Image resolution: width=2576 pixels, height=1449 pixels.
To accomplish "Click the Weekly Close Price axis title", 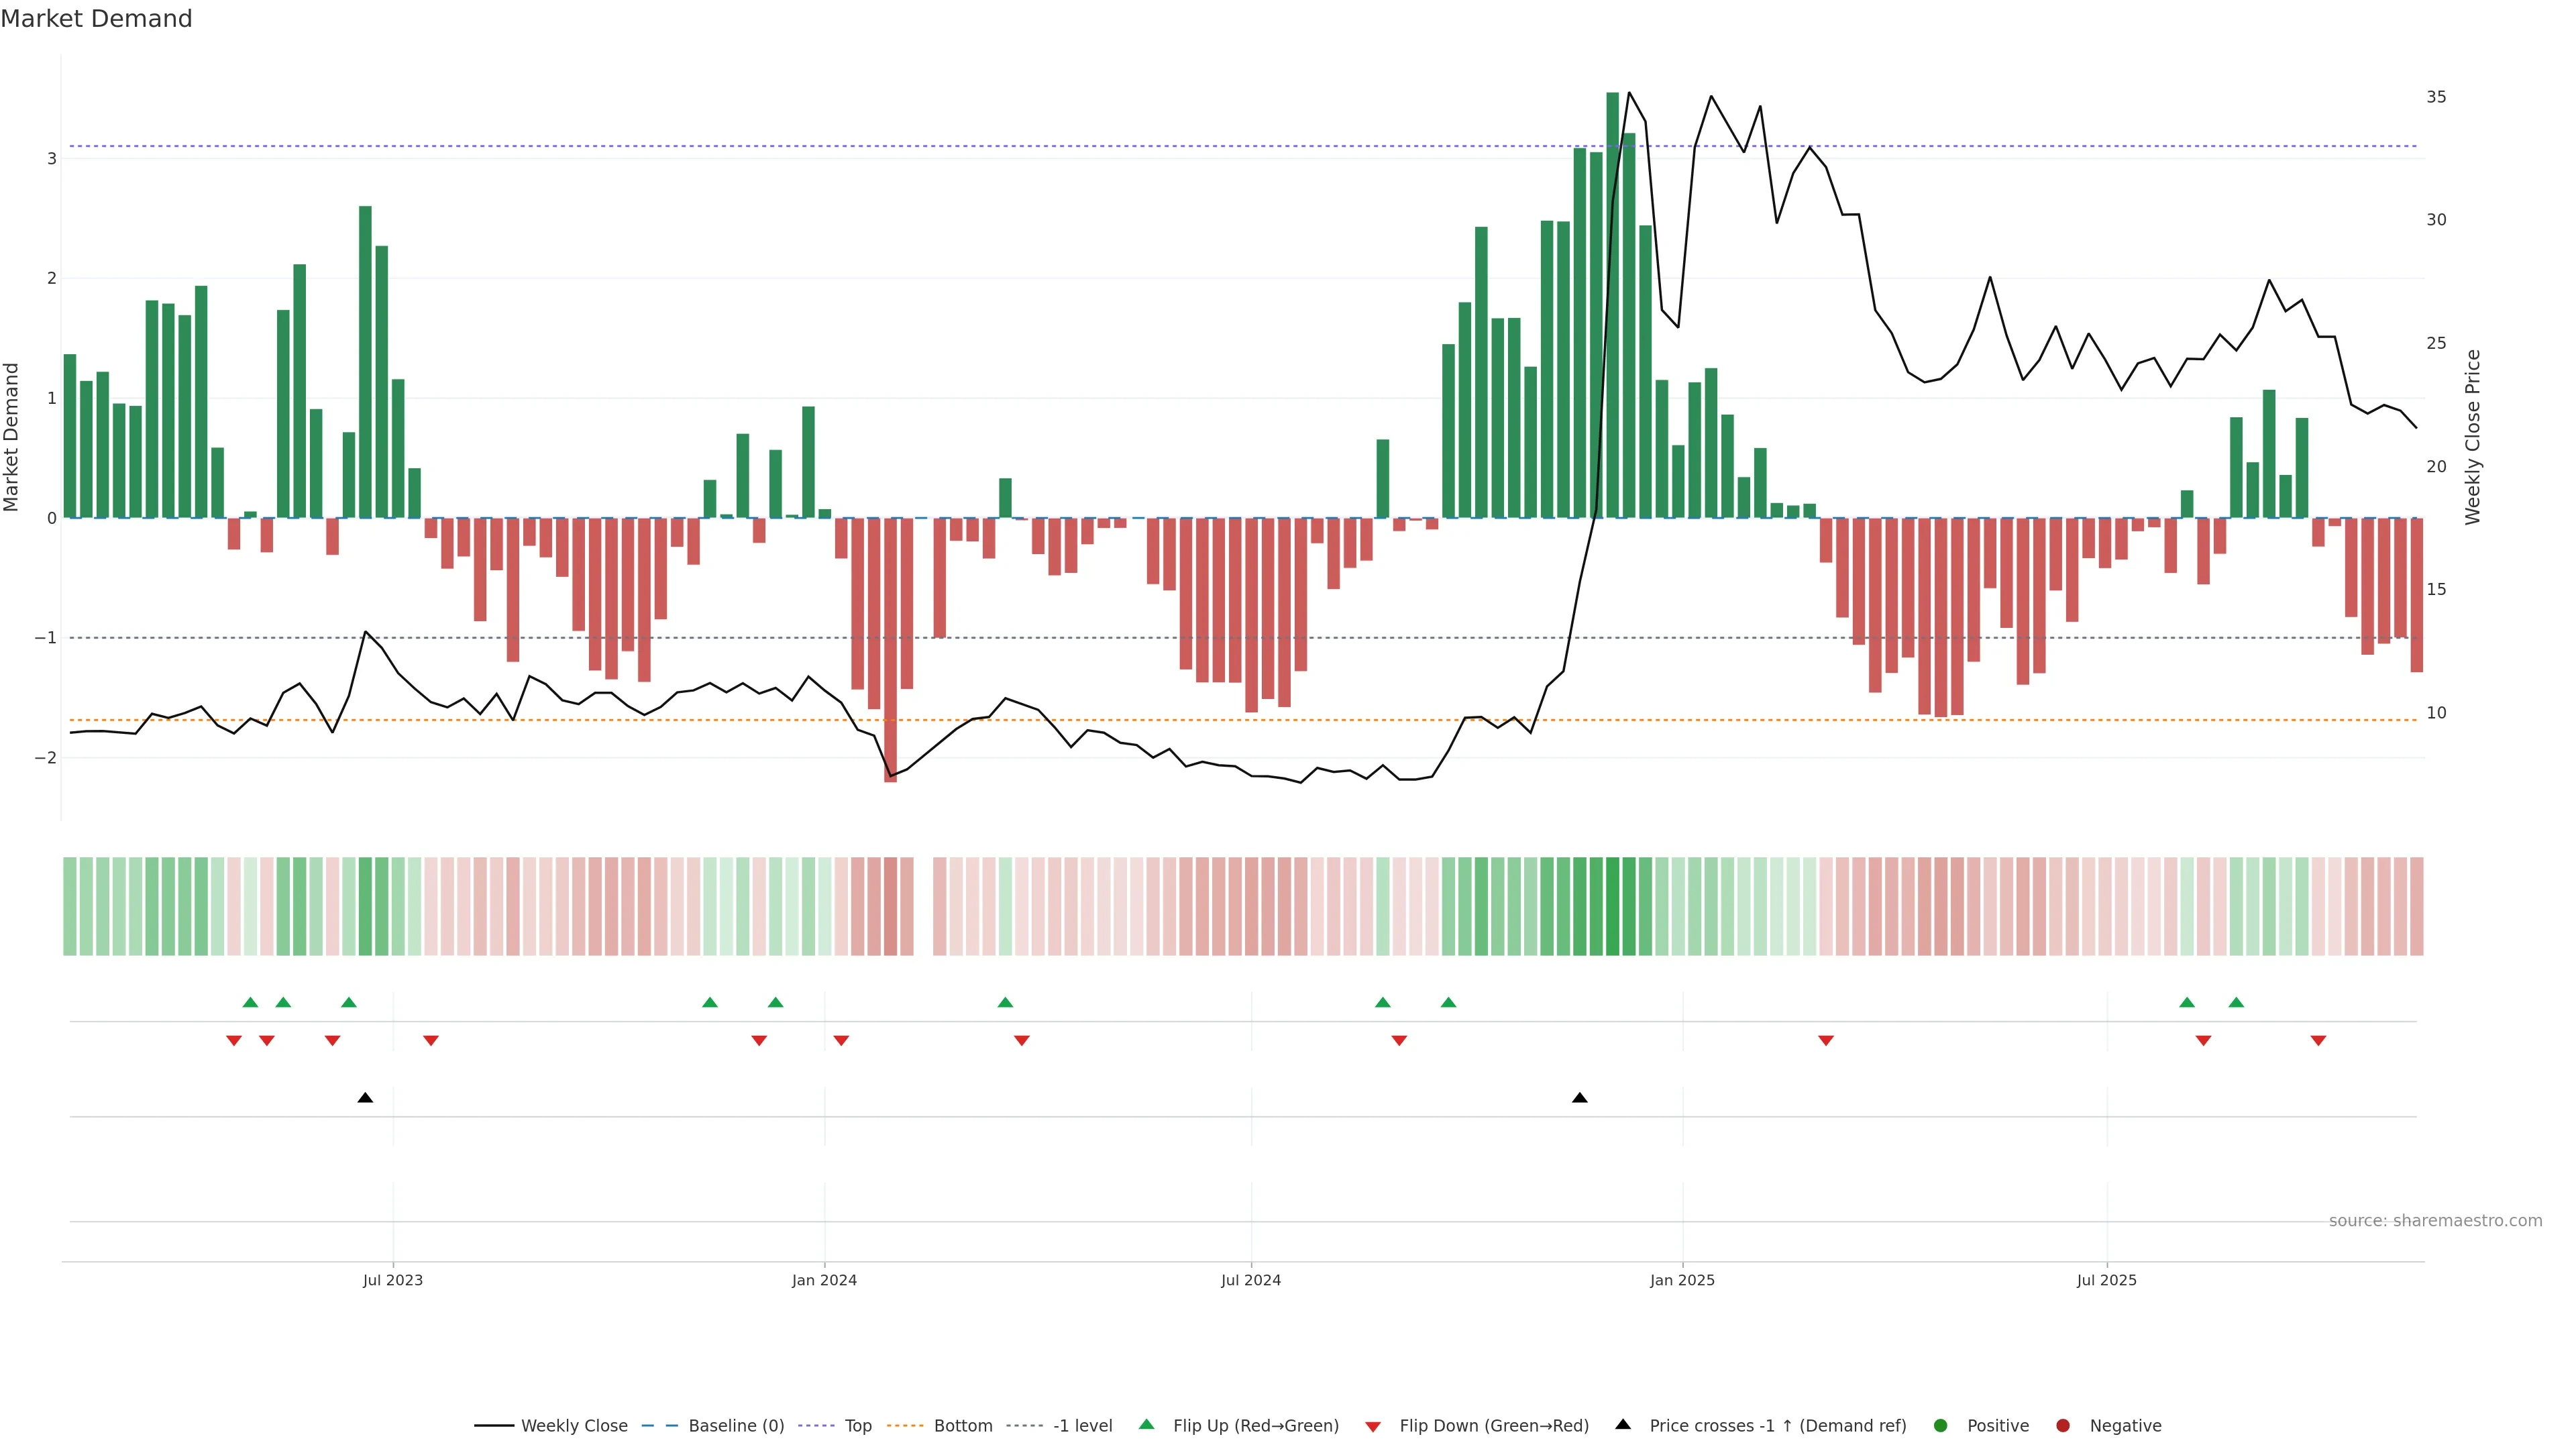I will click(x=2472, y=437).
